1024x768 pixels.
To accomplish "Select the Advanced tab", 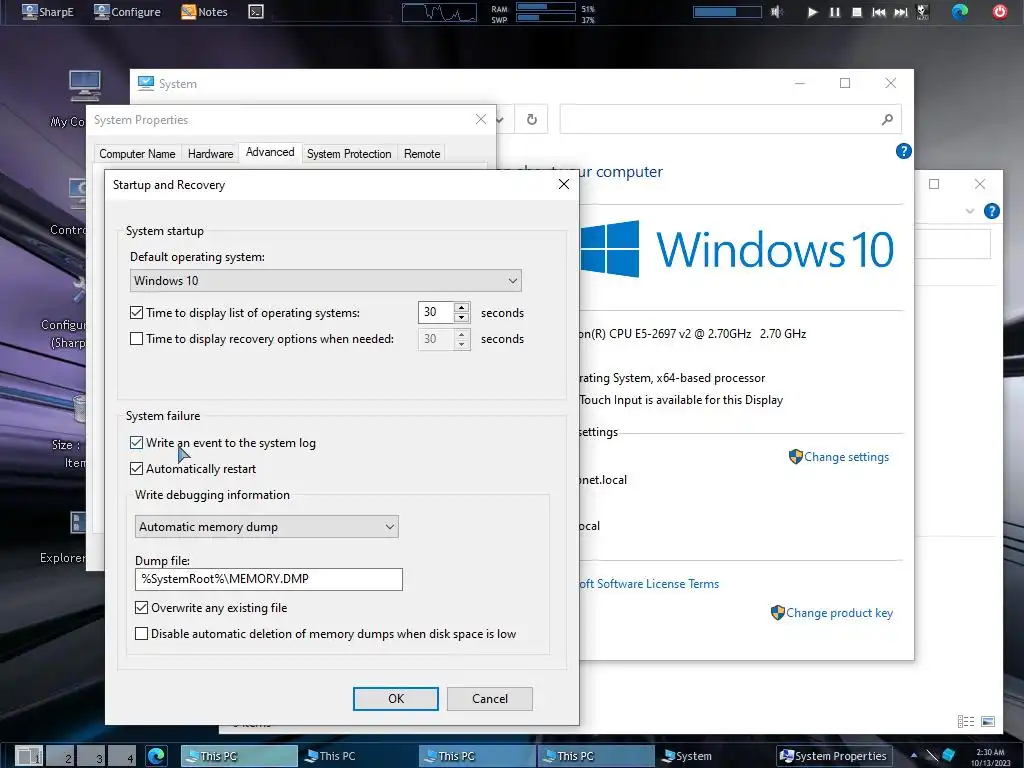I will point(270,152).
